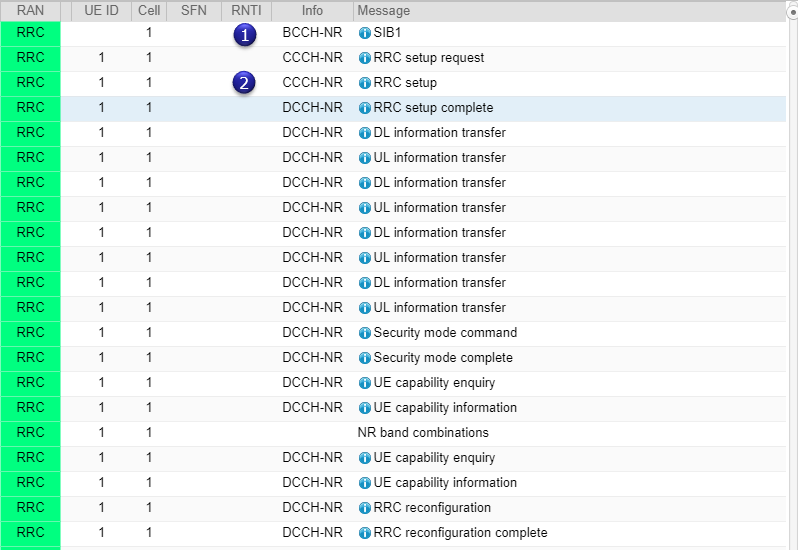Viewport: 798px width, 550px height.
Task: Select the RRC reconfiguration message row
Action: (x=393, y=508)
